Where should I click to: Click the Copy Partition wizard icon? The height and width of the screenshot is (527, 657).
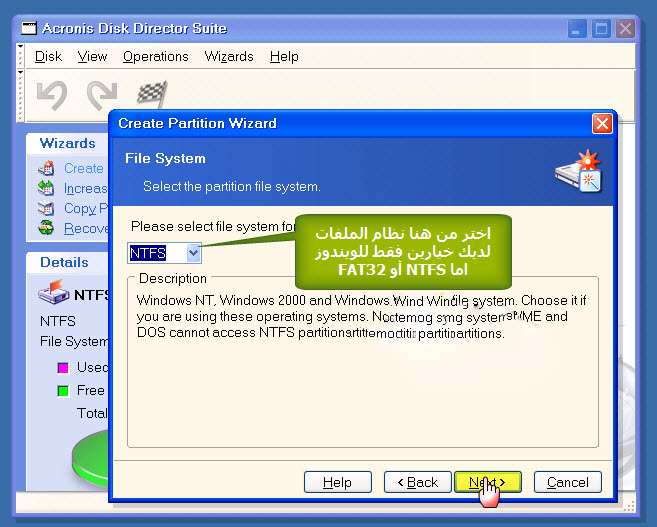pyautogui.click(x=46, y=208)
